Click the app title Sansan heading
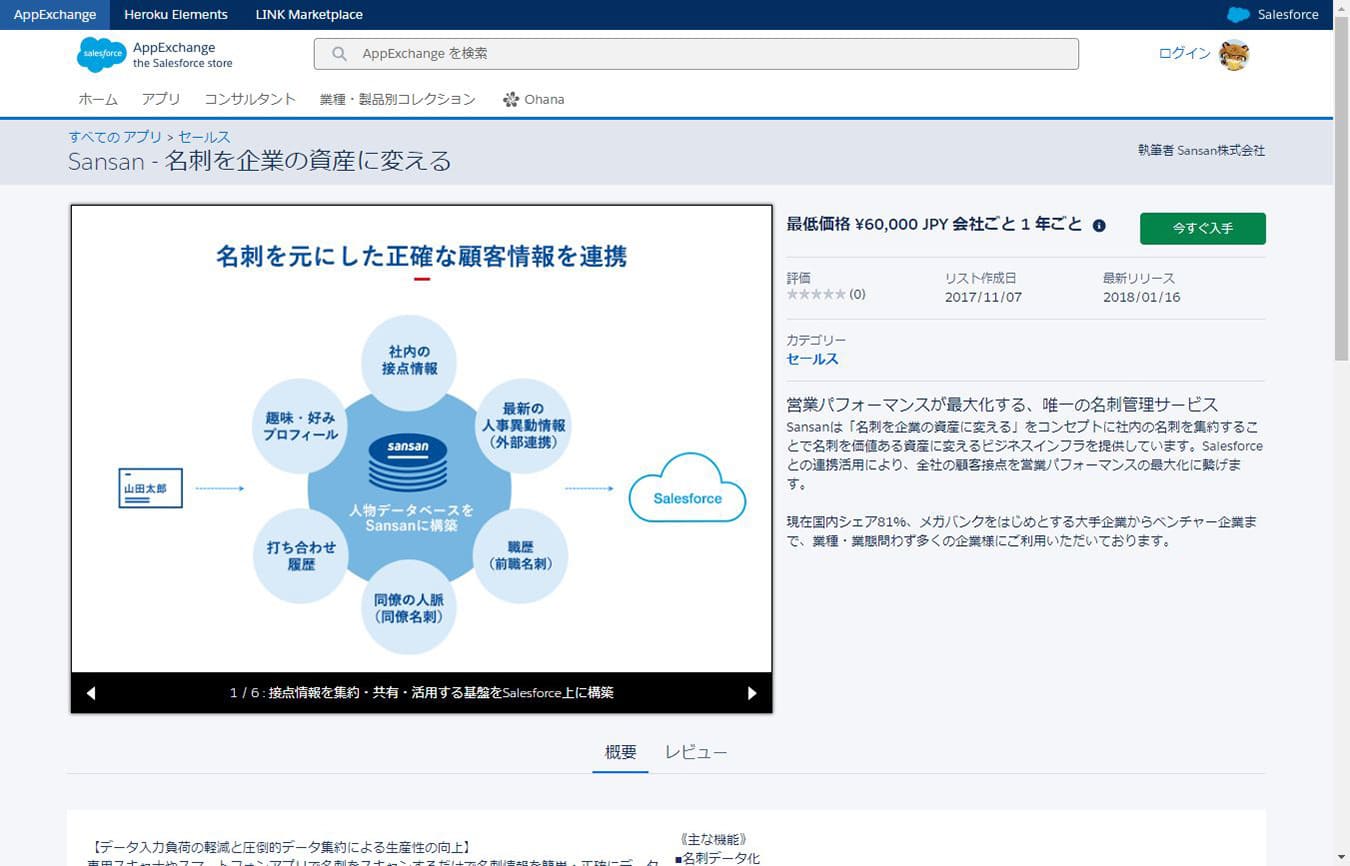The height and width of the screenshot is (866, 1350). pos(260,161)
